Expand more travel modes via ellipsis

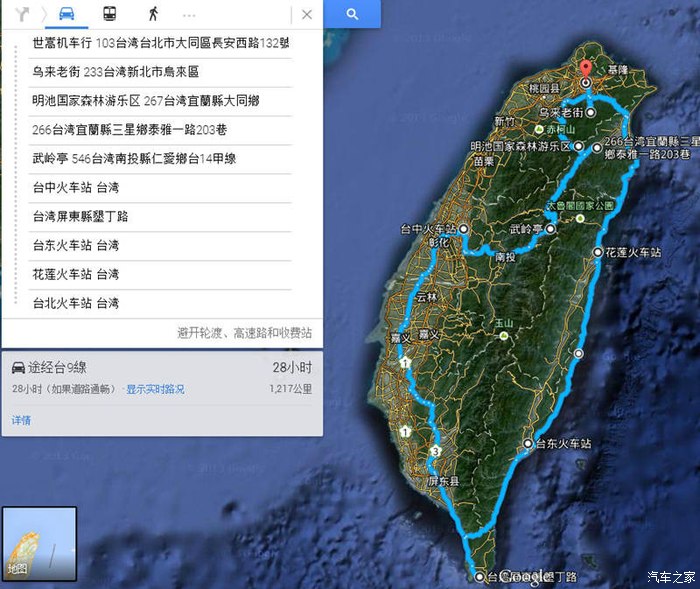tap(189, 15)
